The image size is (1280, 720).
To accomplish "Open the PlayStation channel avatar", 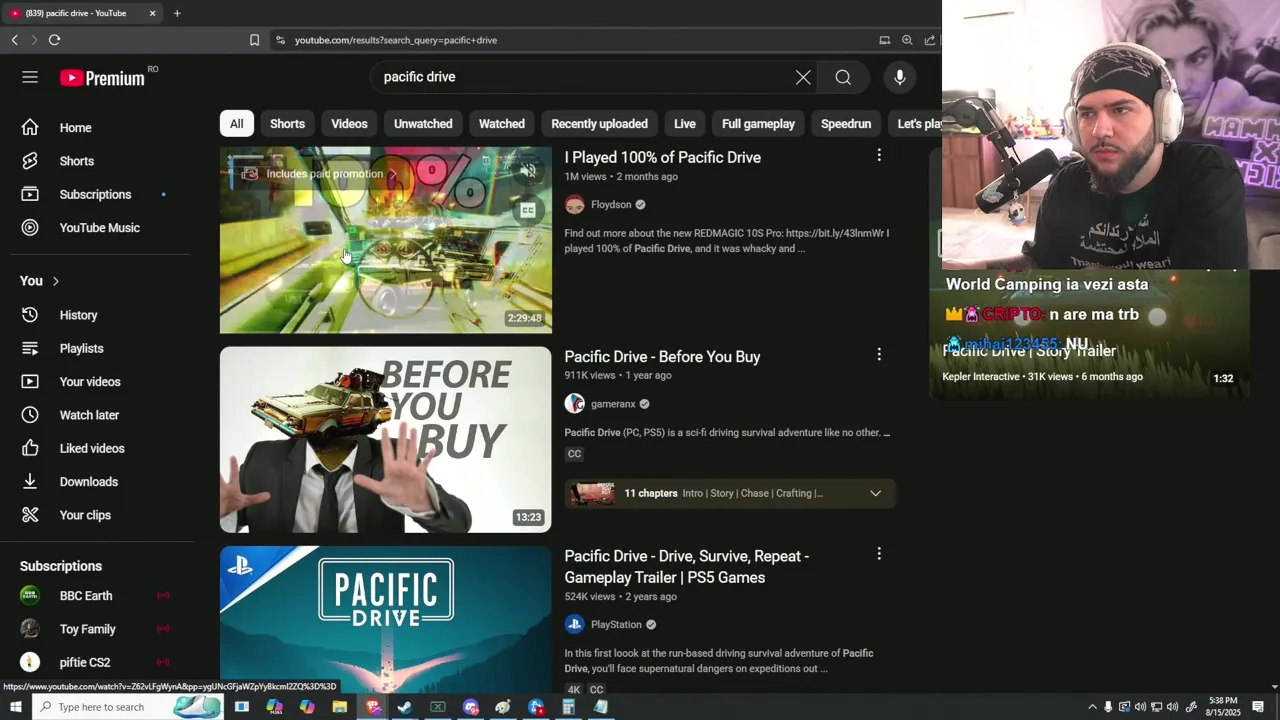I will [x=574, y=625].
